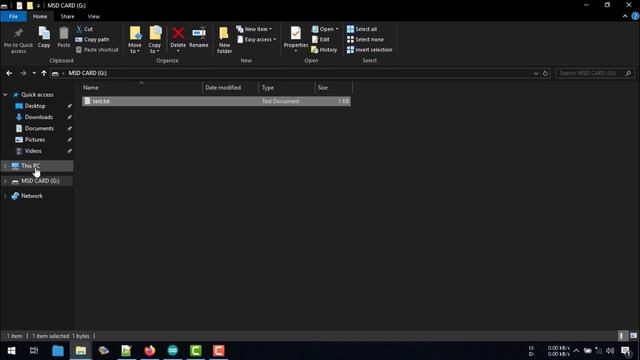This screenshot has height=360, width=640.
Task: Click the Copy ribbon button
Action: pyautogui.click(x=44, y=38)
